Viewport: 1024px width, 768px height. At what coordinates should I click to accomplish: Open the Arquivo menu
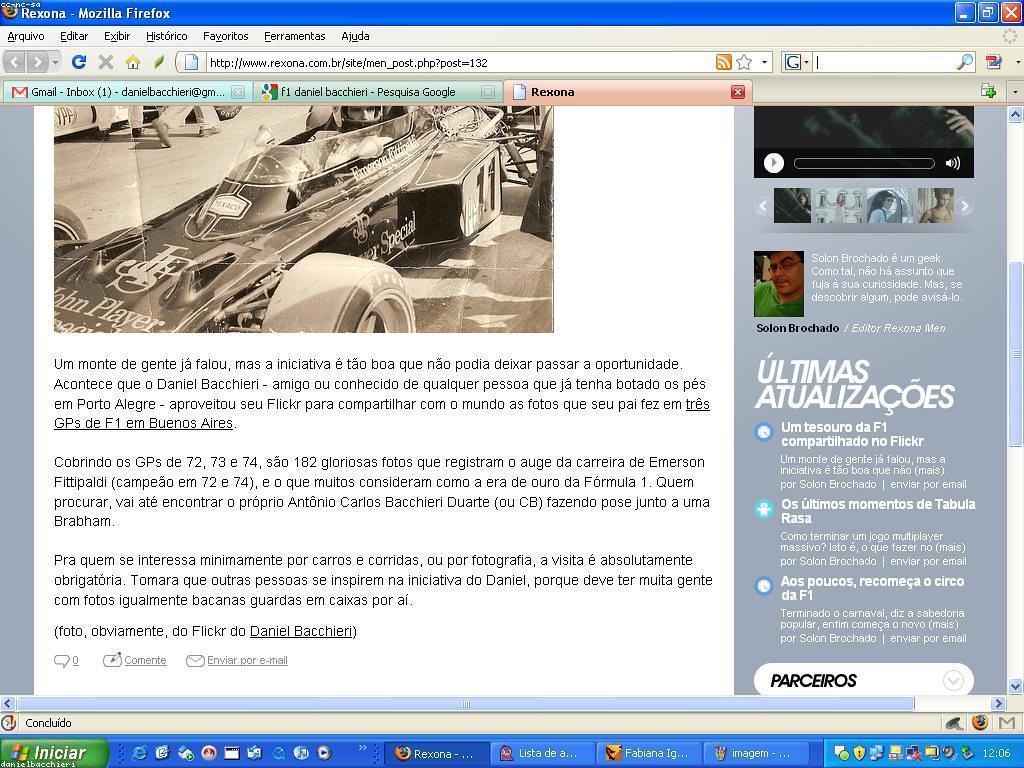26,37
